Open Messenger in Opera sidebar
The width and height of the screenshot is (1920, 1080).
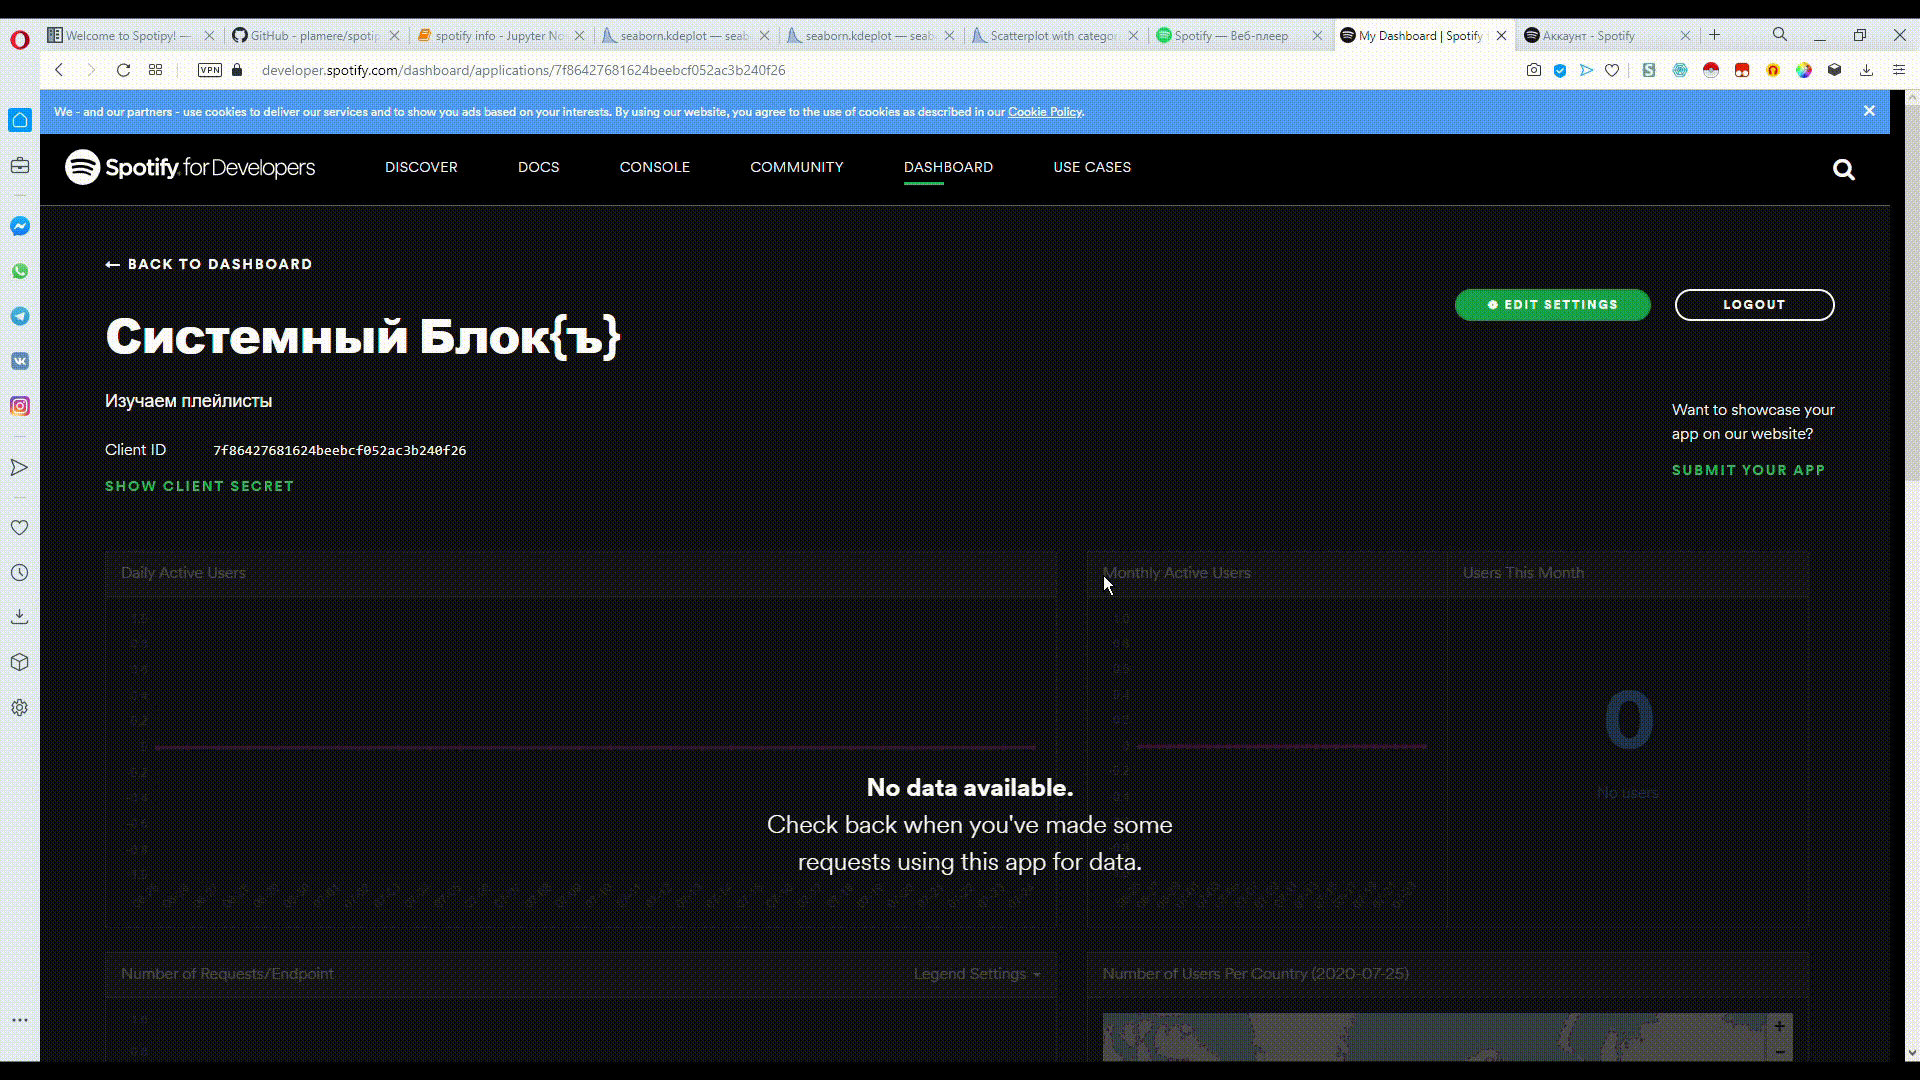[x=20, y=227]
